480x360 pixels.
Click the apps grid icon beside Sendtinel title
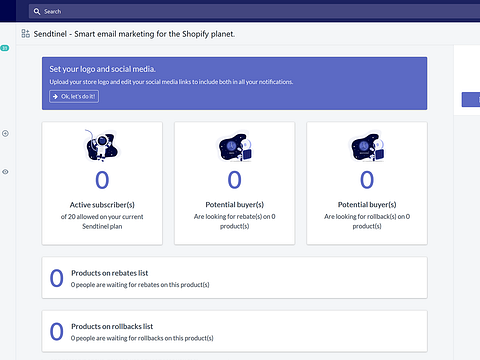click(26, 34)
